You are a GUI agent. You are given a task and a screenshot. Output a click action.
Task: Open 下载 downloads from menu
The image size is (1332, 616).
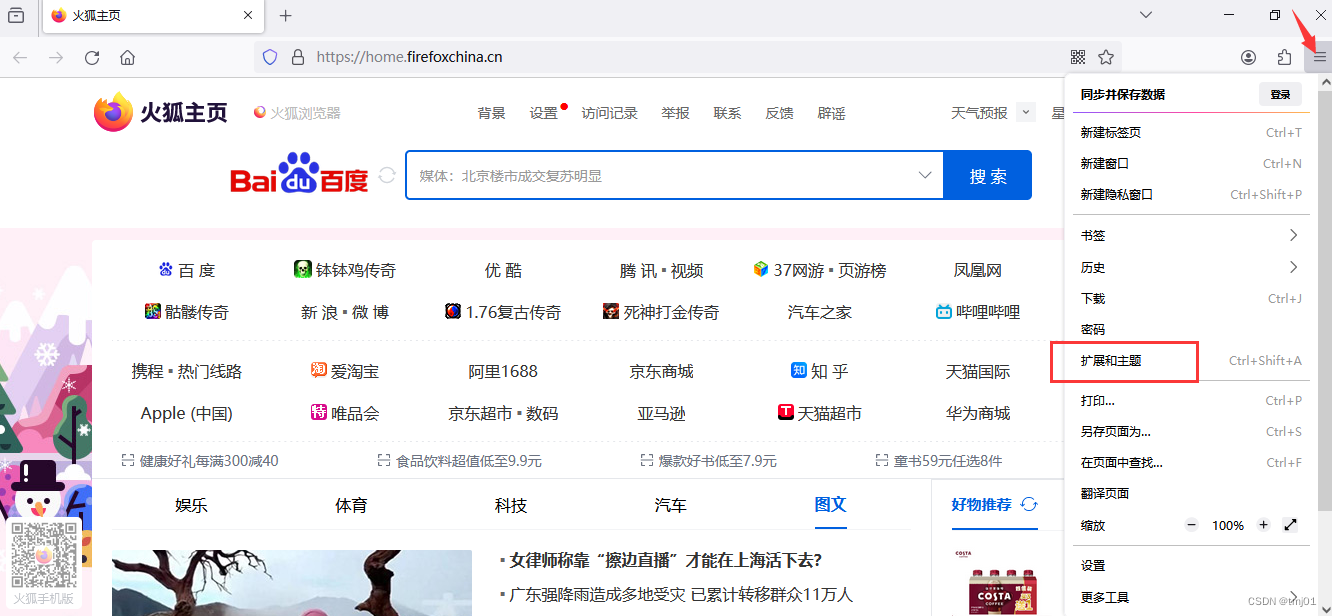pos(1190,298)
